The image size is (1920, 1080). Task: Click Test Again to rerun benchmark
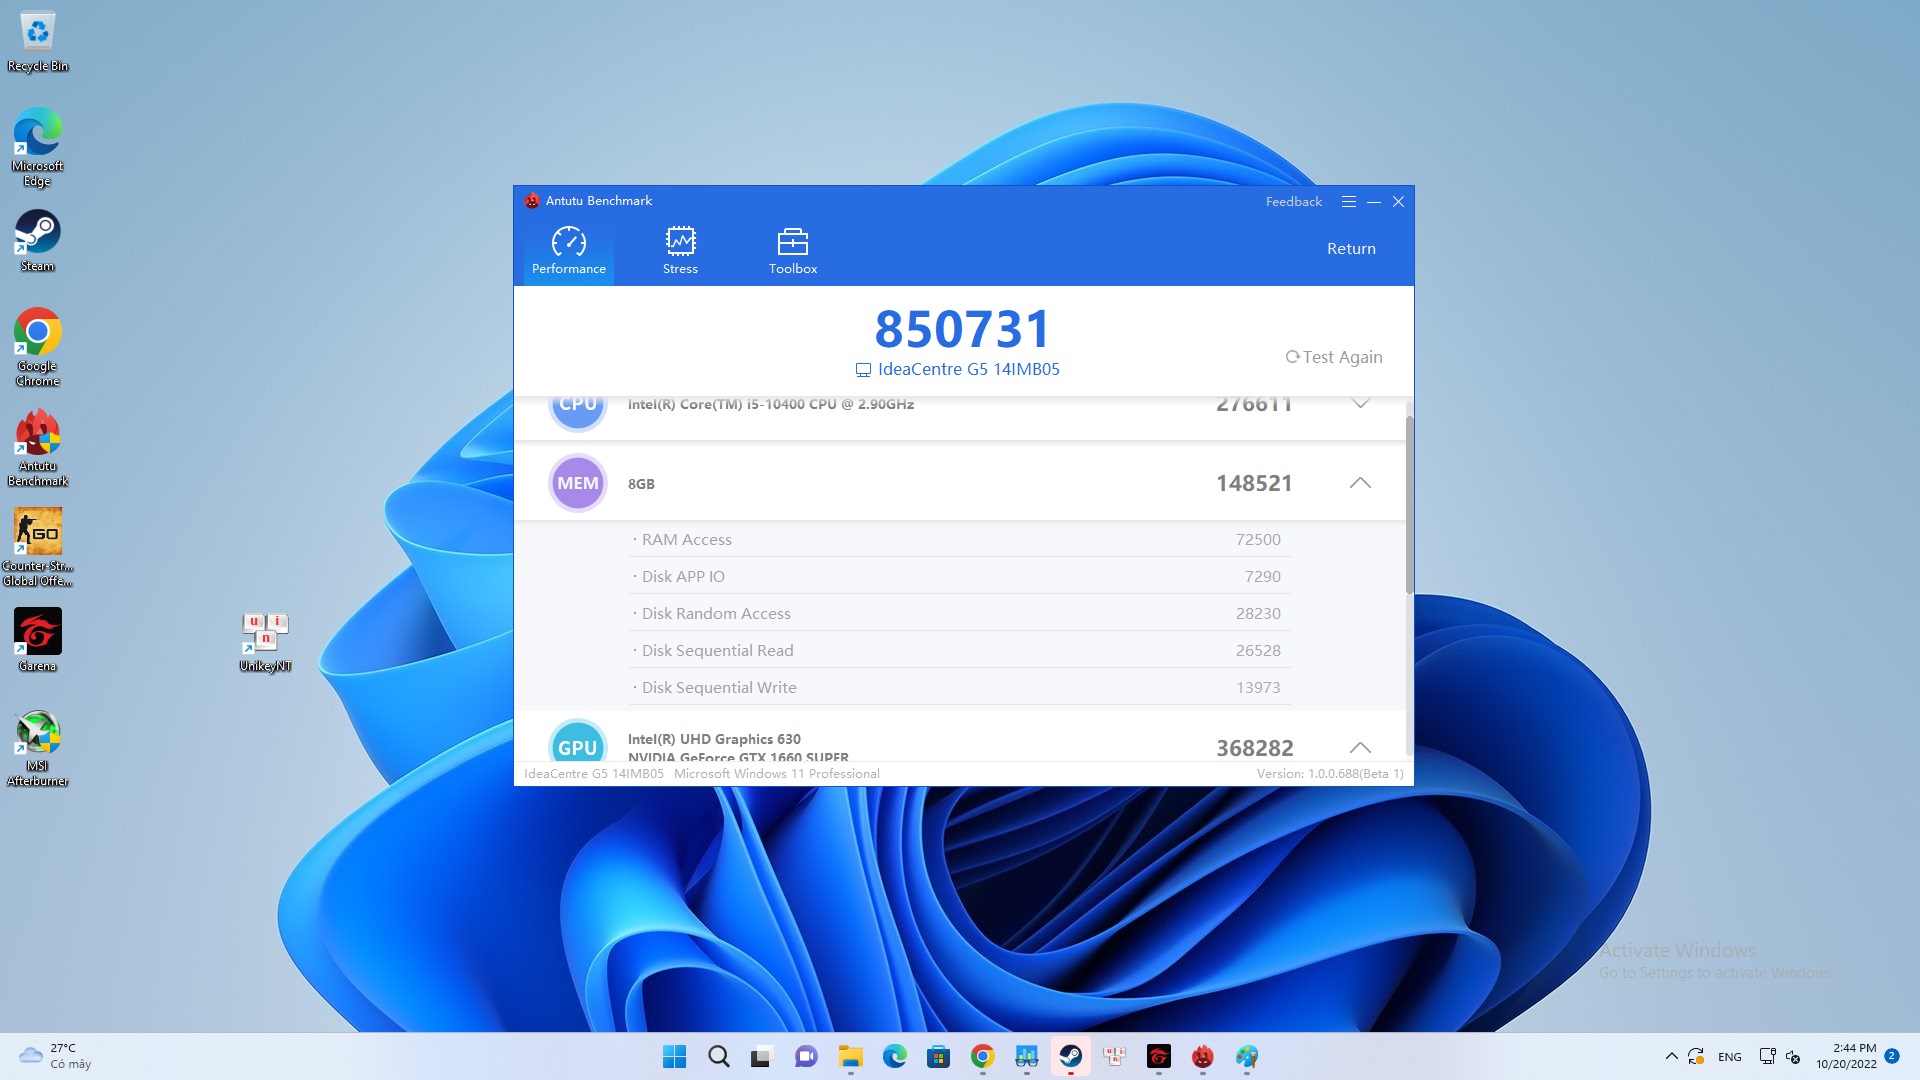tap(1334, 357)
